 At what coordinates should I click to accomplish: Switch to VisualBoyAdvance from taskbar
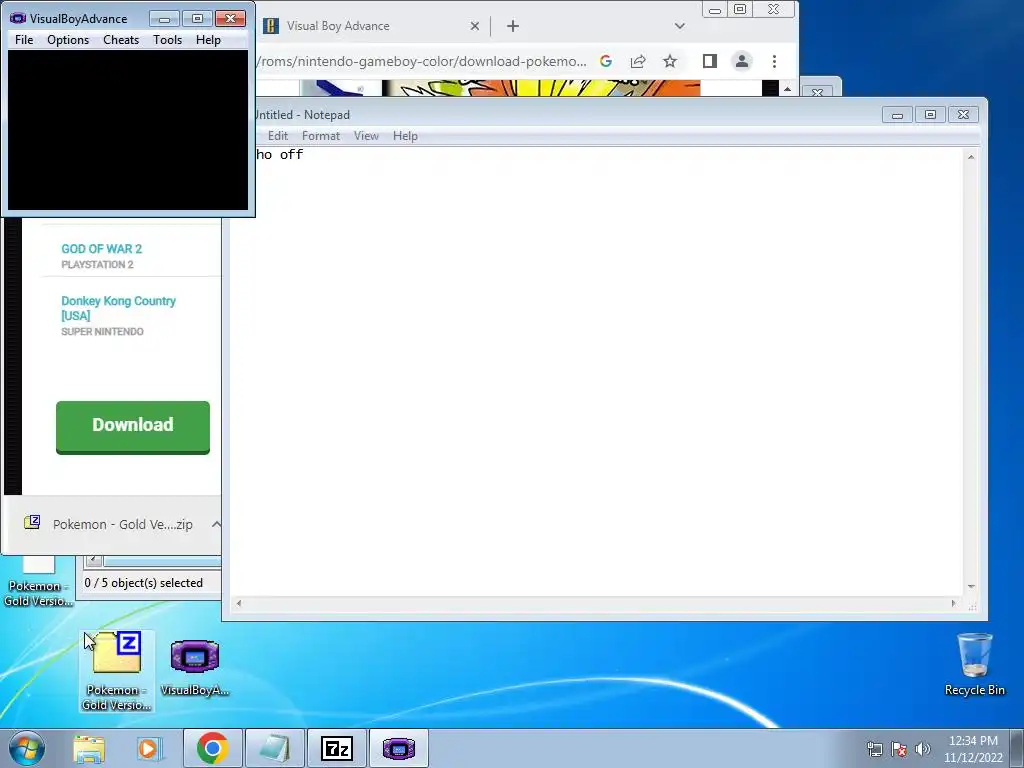pyautogui.click(x=399, y=748)
